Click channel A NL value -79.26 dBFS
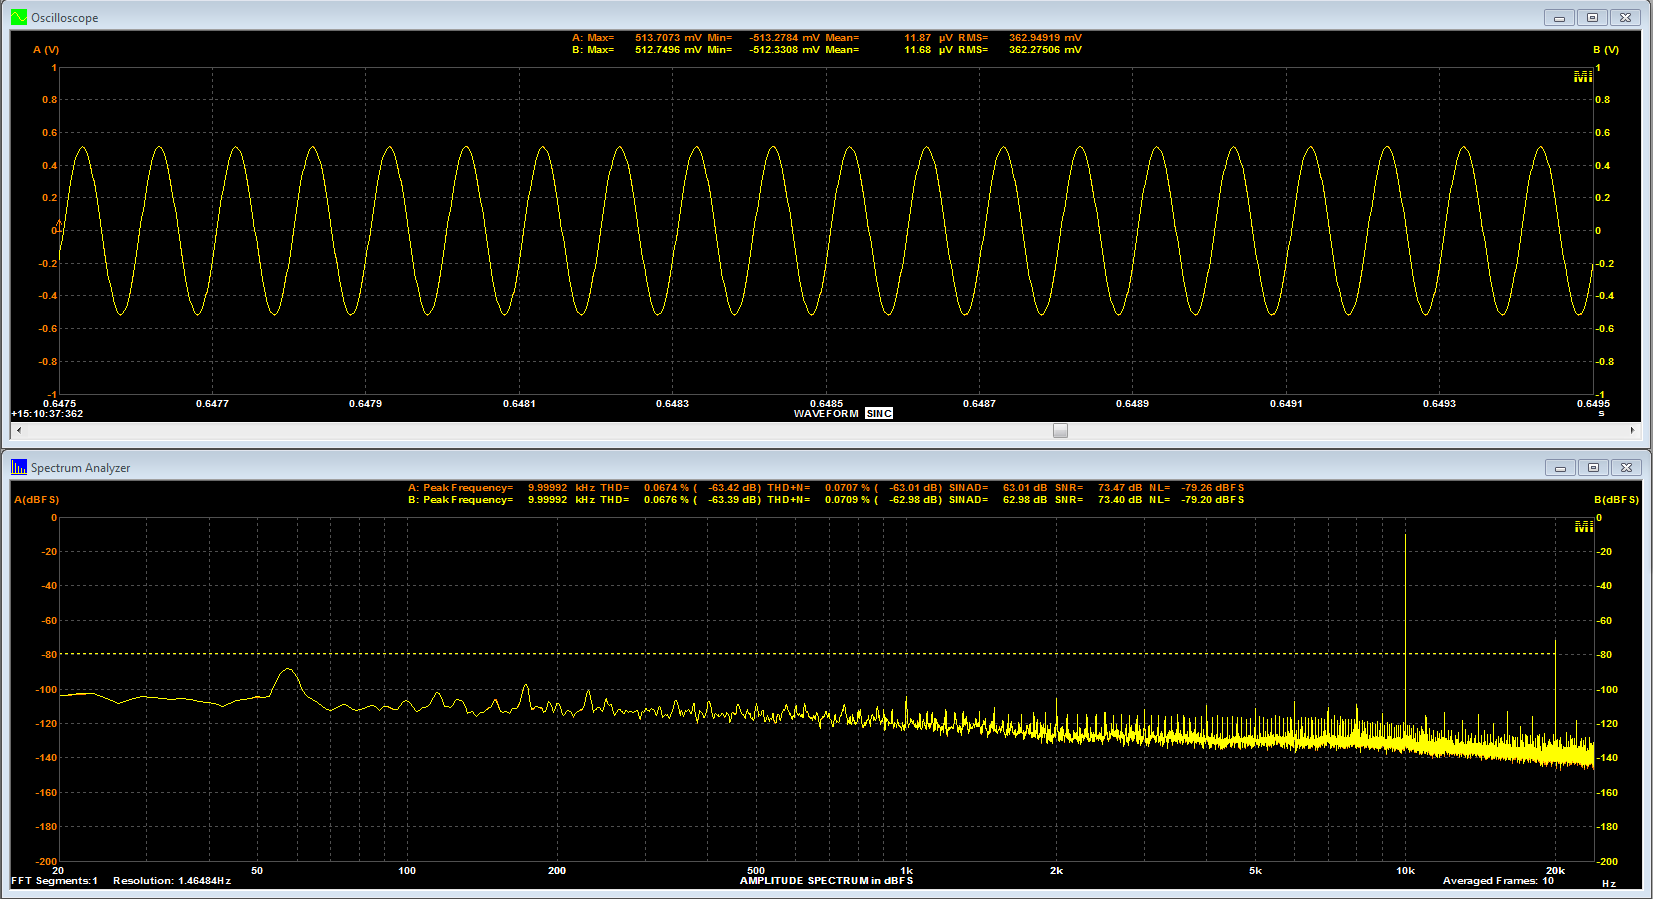The image size is (1653, 899). pyautogui.click(x=1213, y=488)
